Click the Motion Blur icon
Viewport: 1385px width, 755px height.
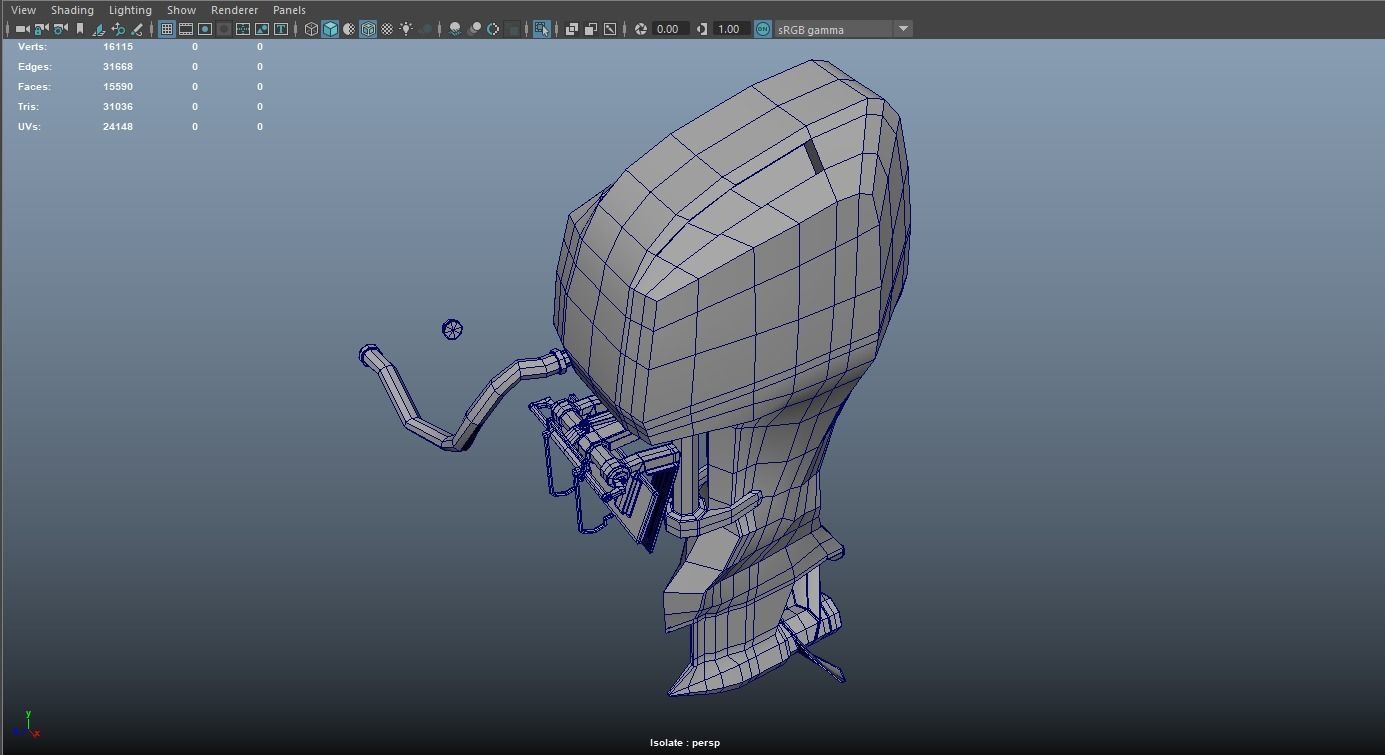click(x=474, y=29)
